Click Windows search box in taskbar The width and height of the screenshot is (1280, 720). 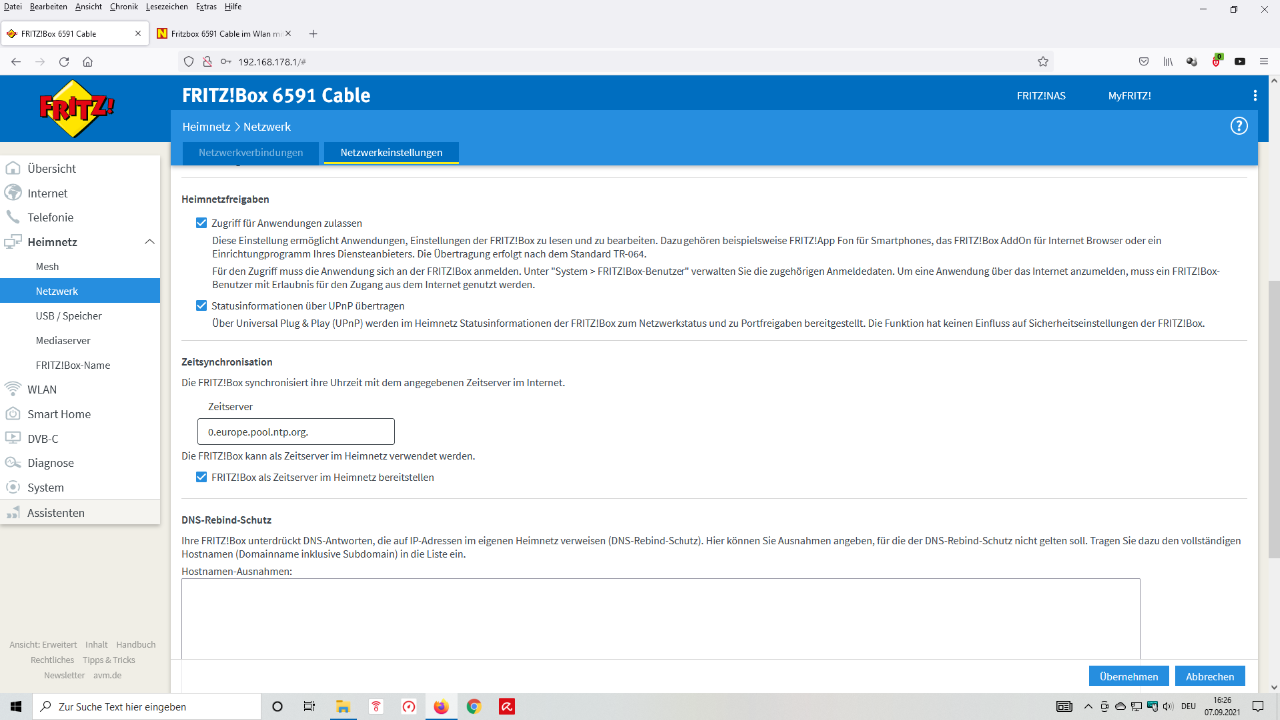coord(146,706)
